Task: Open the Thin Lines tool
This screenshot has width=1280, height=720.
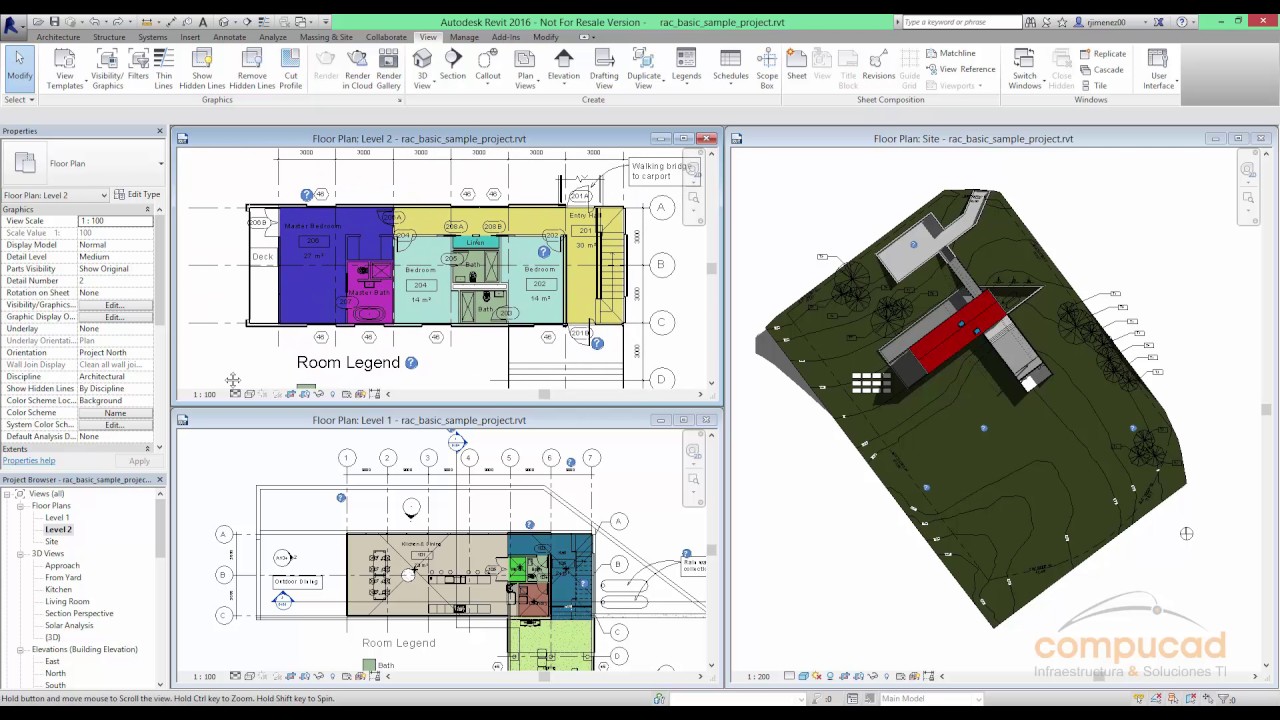Action: (163, 68)
